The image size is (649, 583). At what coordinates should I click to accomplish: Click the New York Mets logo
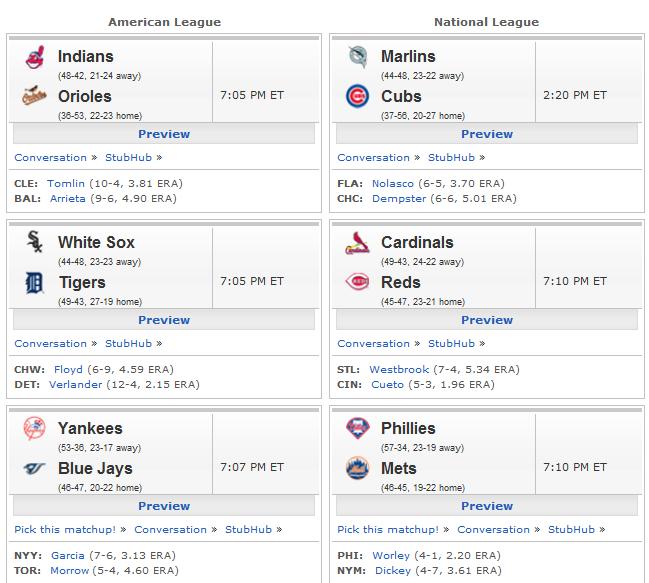(357, 468)
